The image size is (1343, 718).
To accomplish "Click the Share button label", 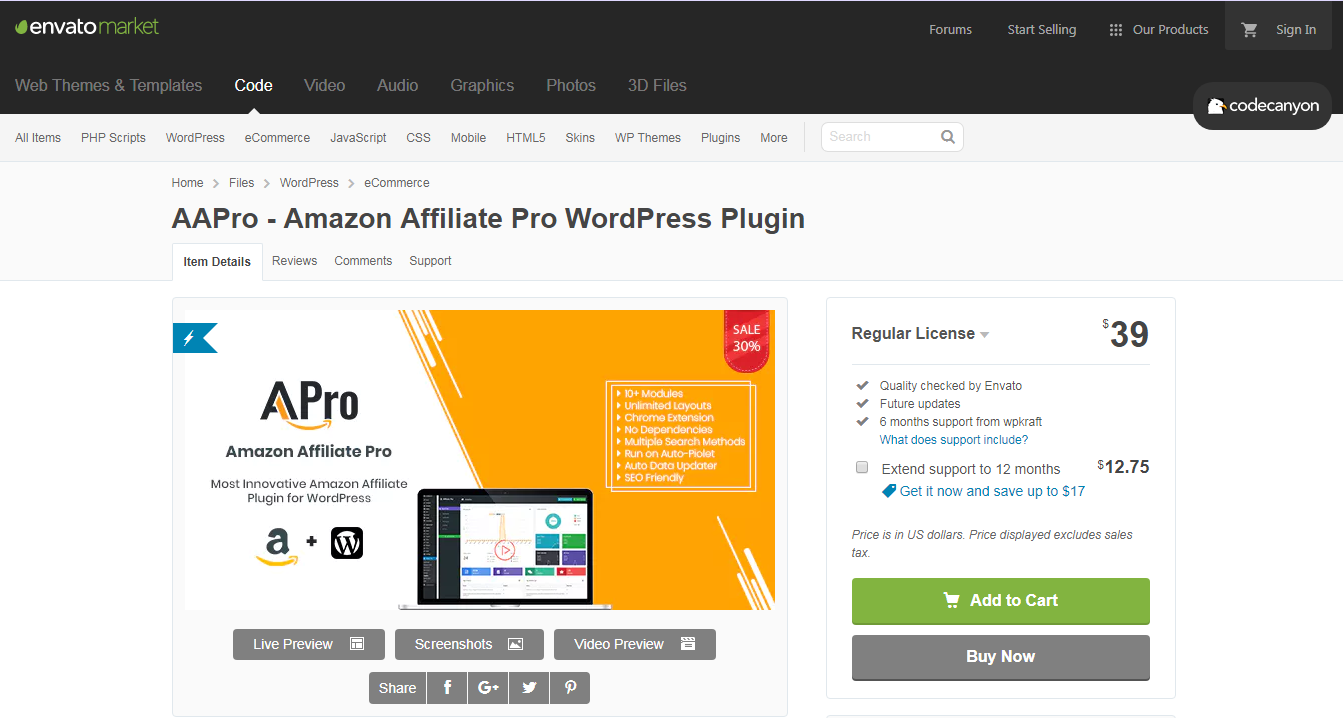I will (397, 688).
